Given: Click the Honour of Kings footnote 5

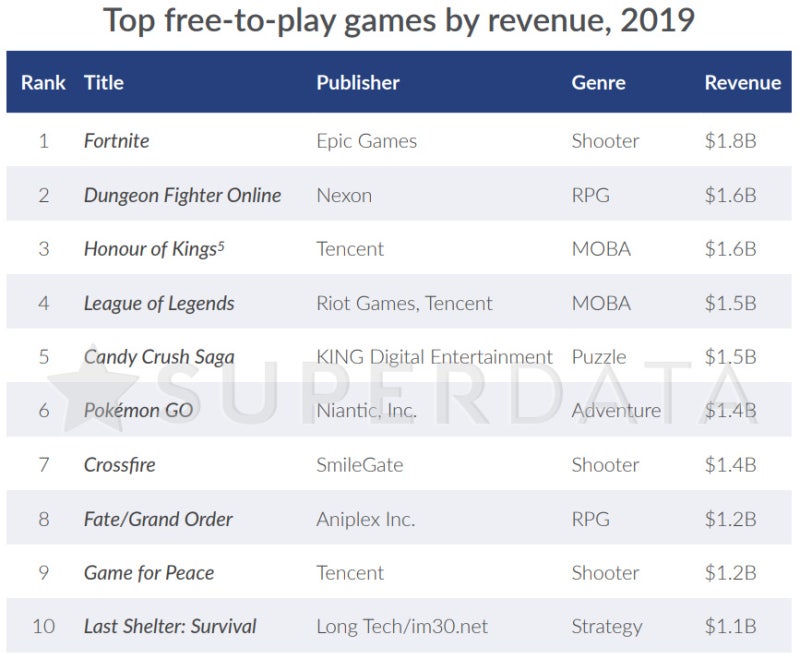Looking at the screenshot, I should 221,245.
